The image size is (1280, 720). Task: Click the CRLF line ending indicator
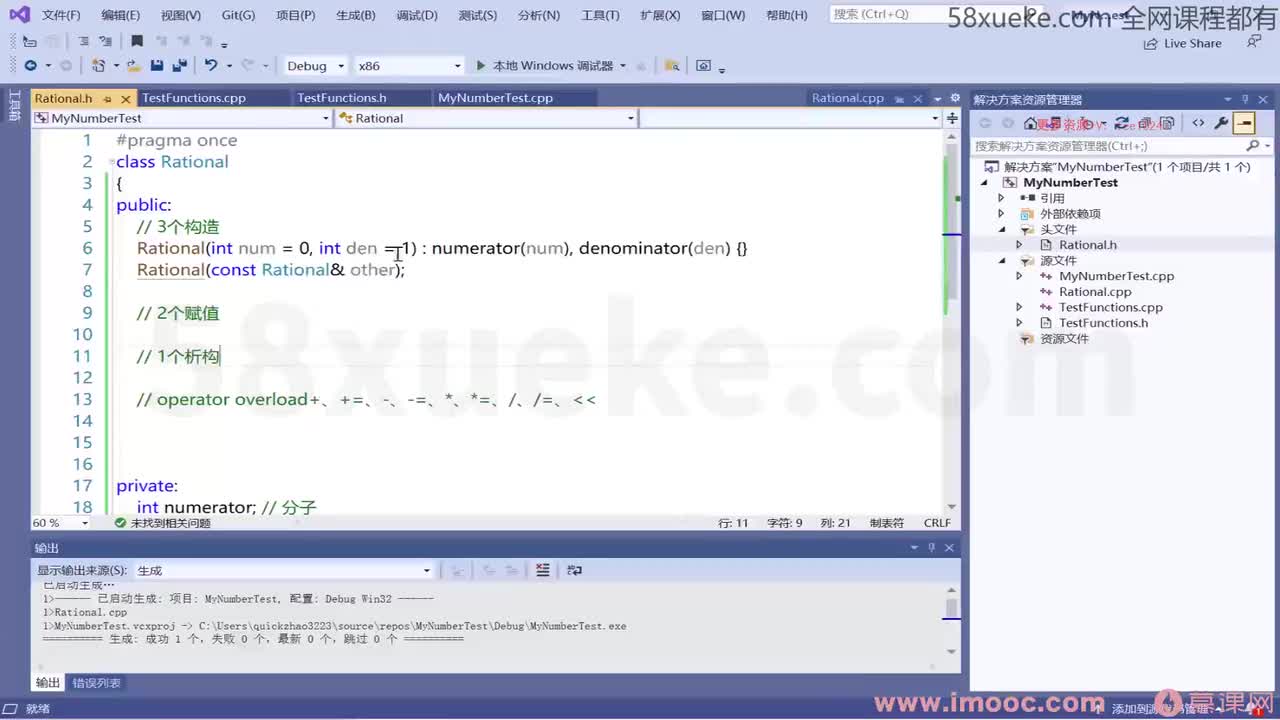(x=937, y=523)
